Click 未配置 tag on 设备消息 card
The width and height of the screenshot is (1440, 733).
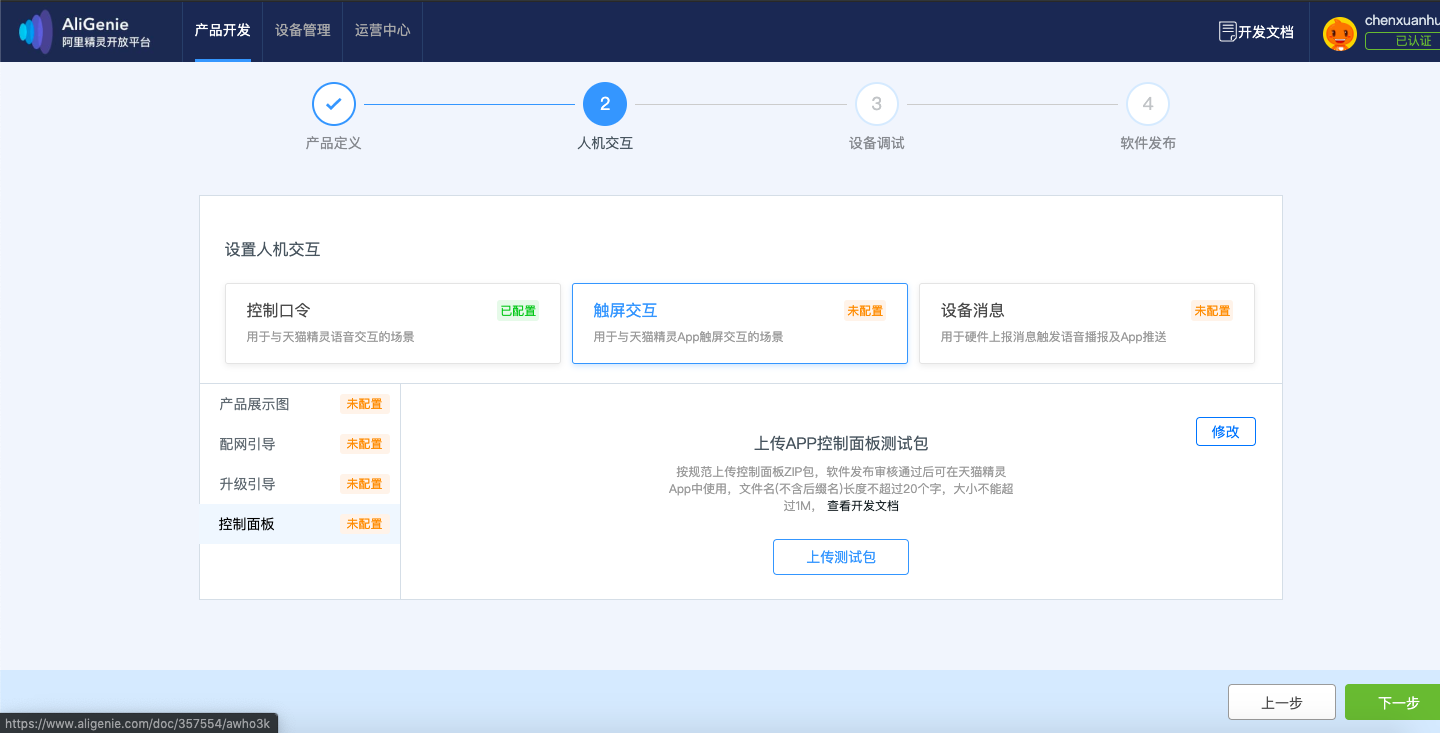pos(1212,311)
